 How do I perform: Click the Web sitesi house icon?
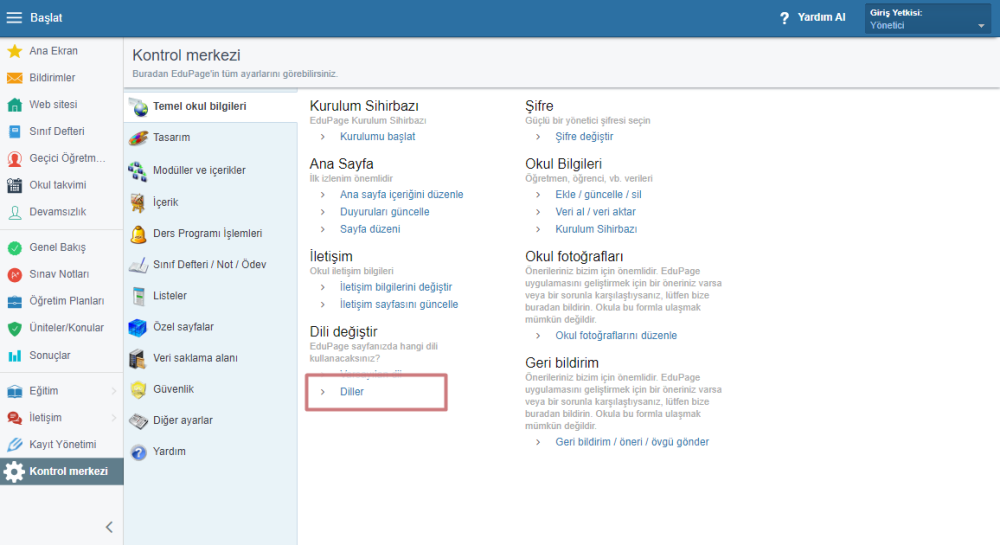[x=14, y=105]
